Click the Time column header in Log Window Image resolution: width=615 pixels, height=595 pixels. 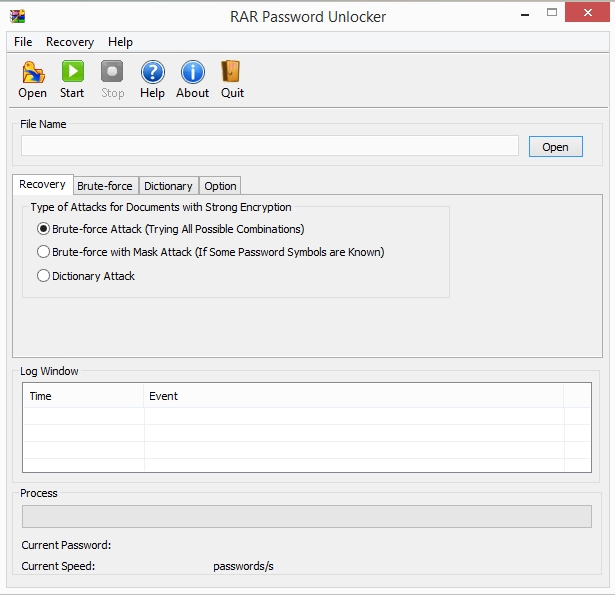pos(84,396)
